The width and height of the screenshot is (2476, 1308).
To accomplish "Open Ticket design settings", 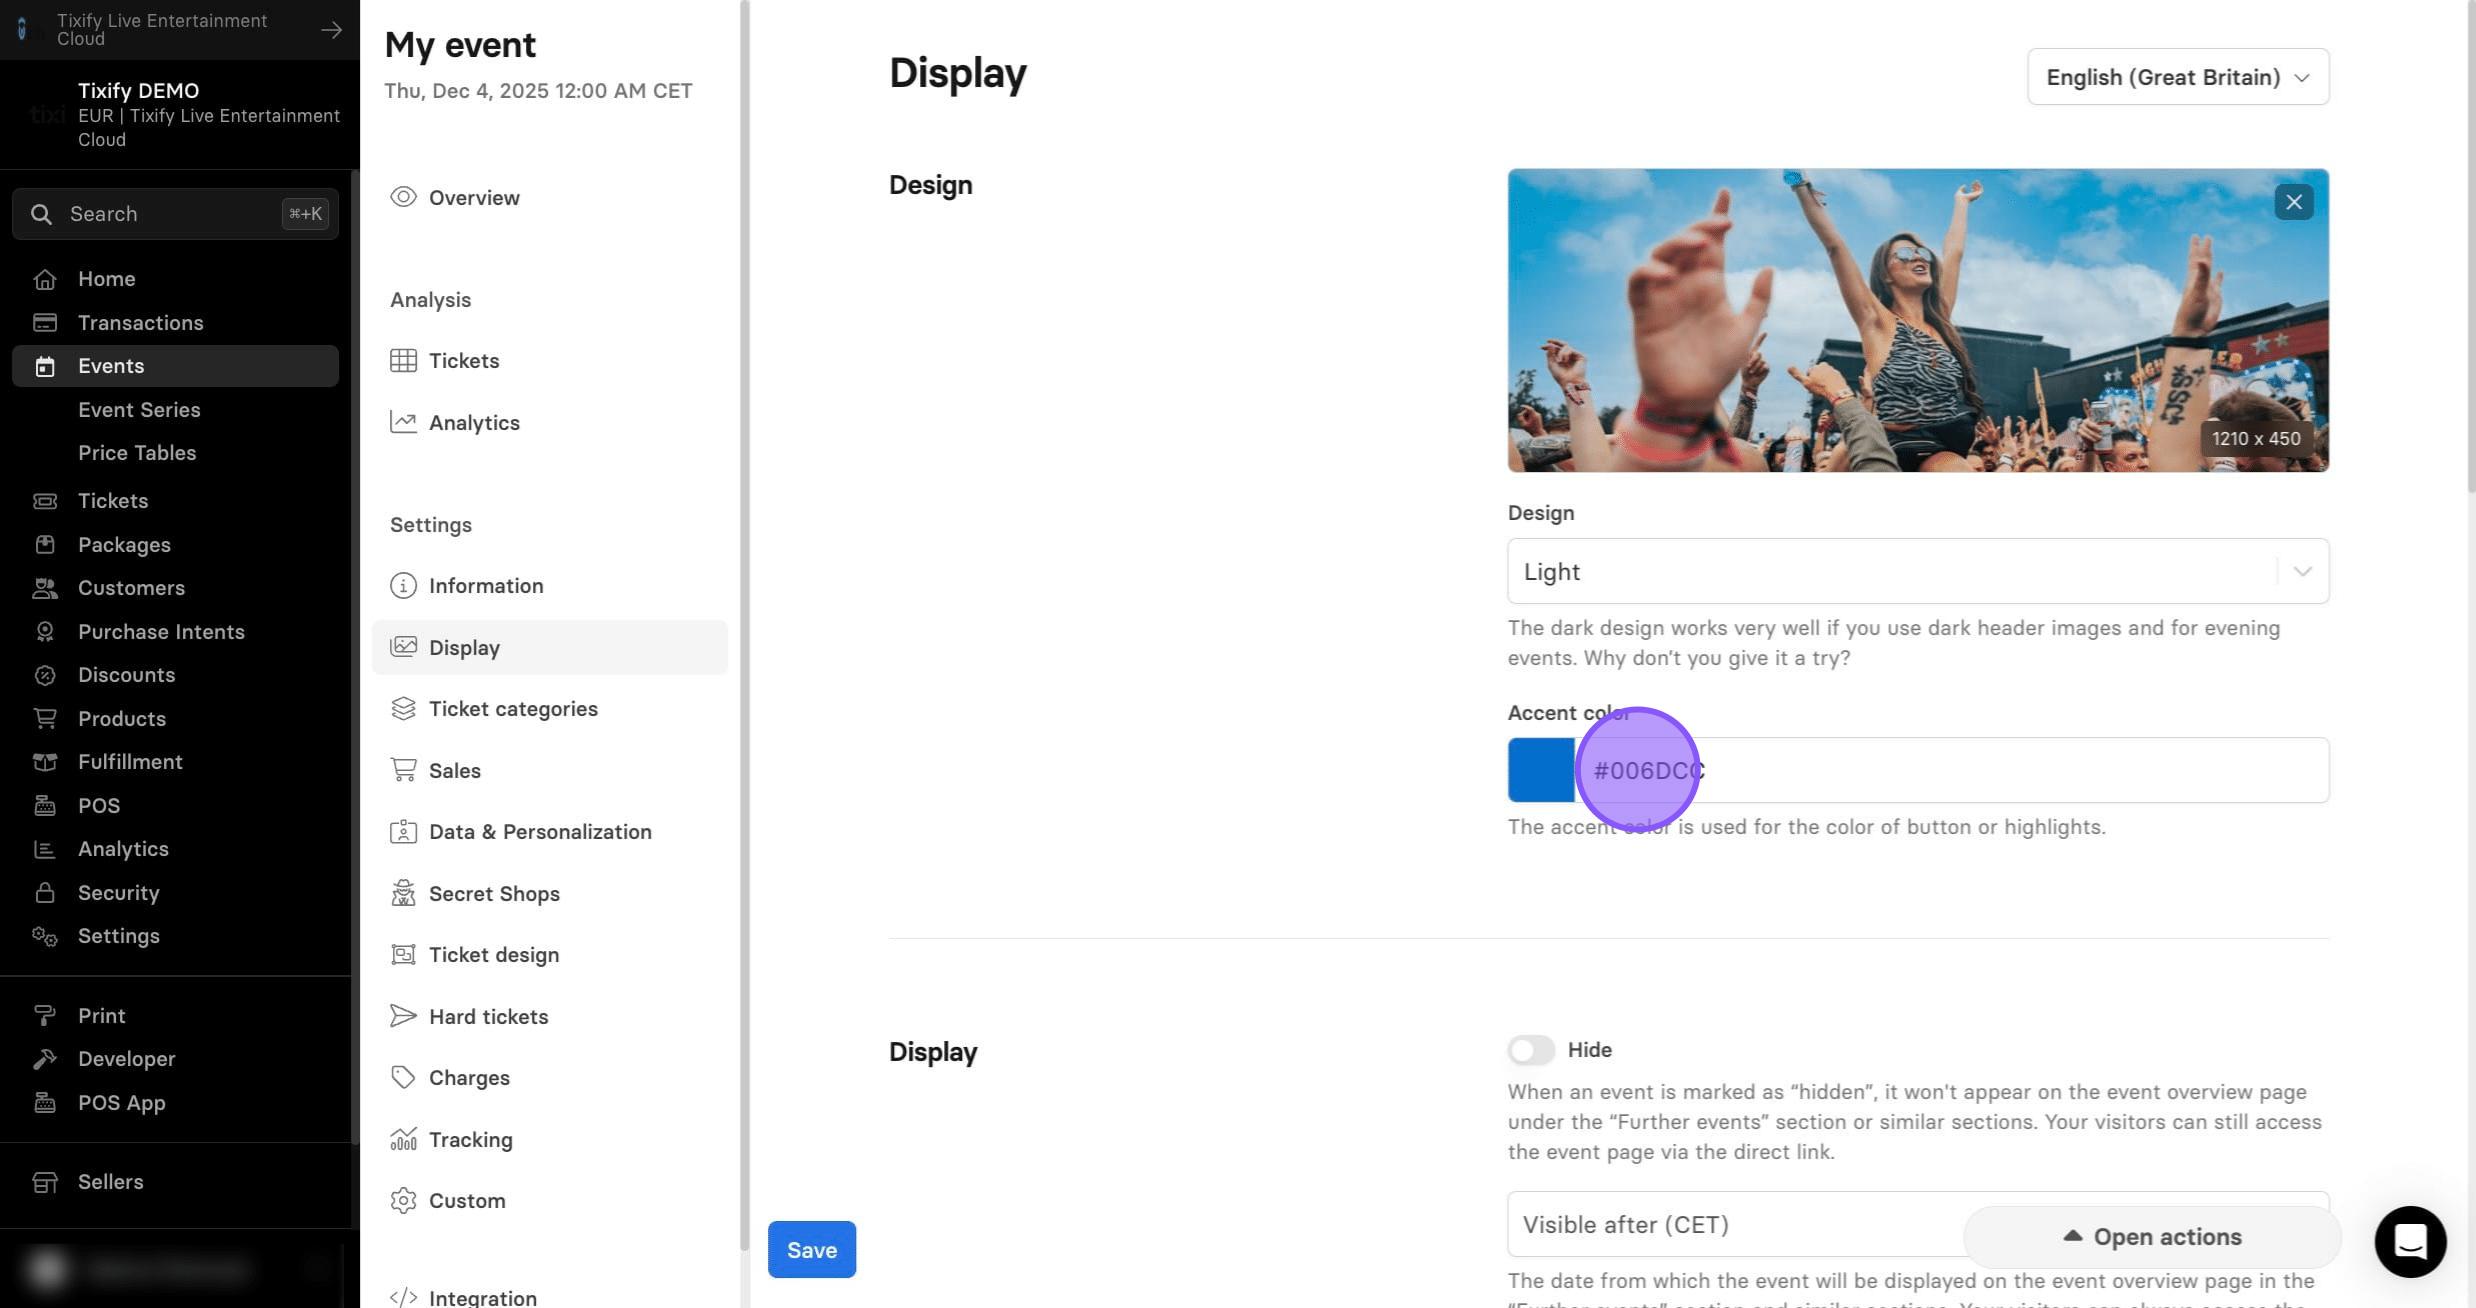I will (549, 955).
